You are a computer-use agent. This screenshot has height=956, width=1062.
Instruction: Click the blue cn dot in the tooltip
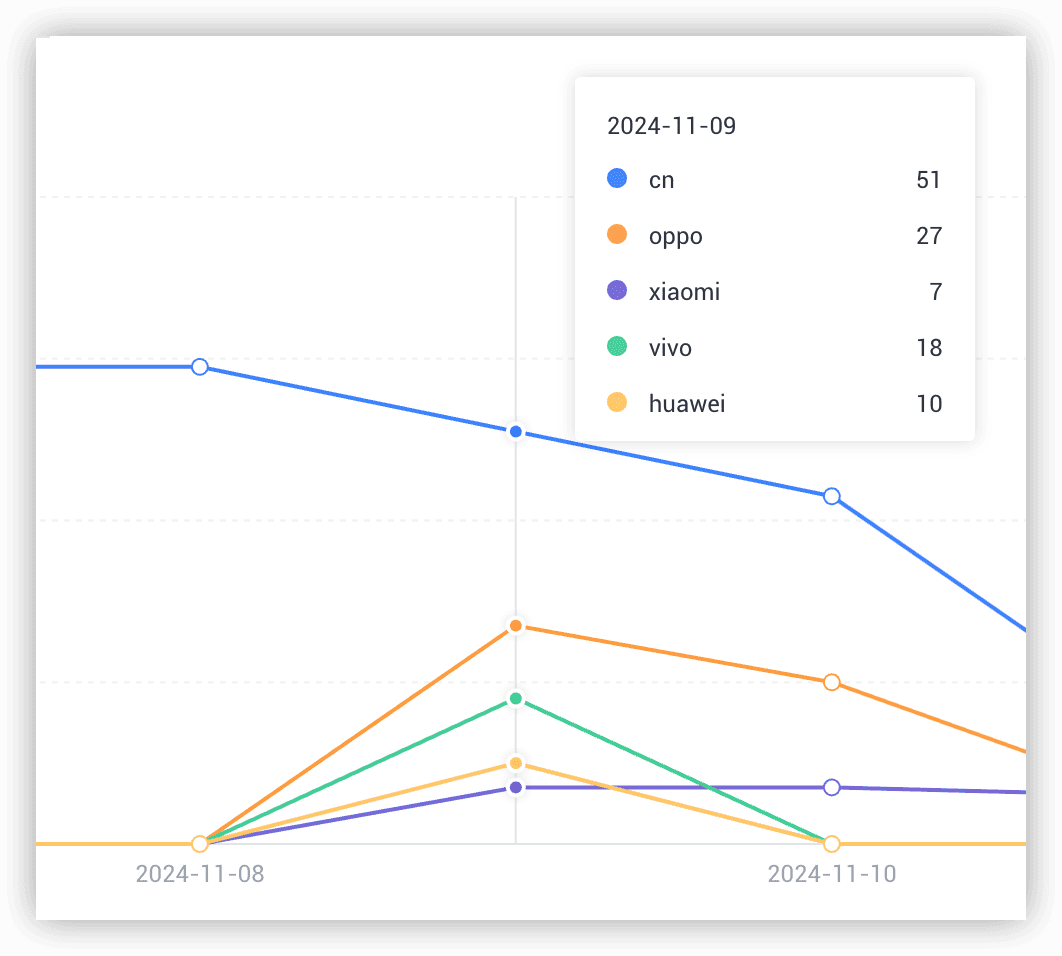[x=617, y=179]
